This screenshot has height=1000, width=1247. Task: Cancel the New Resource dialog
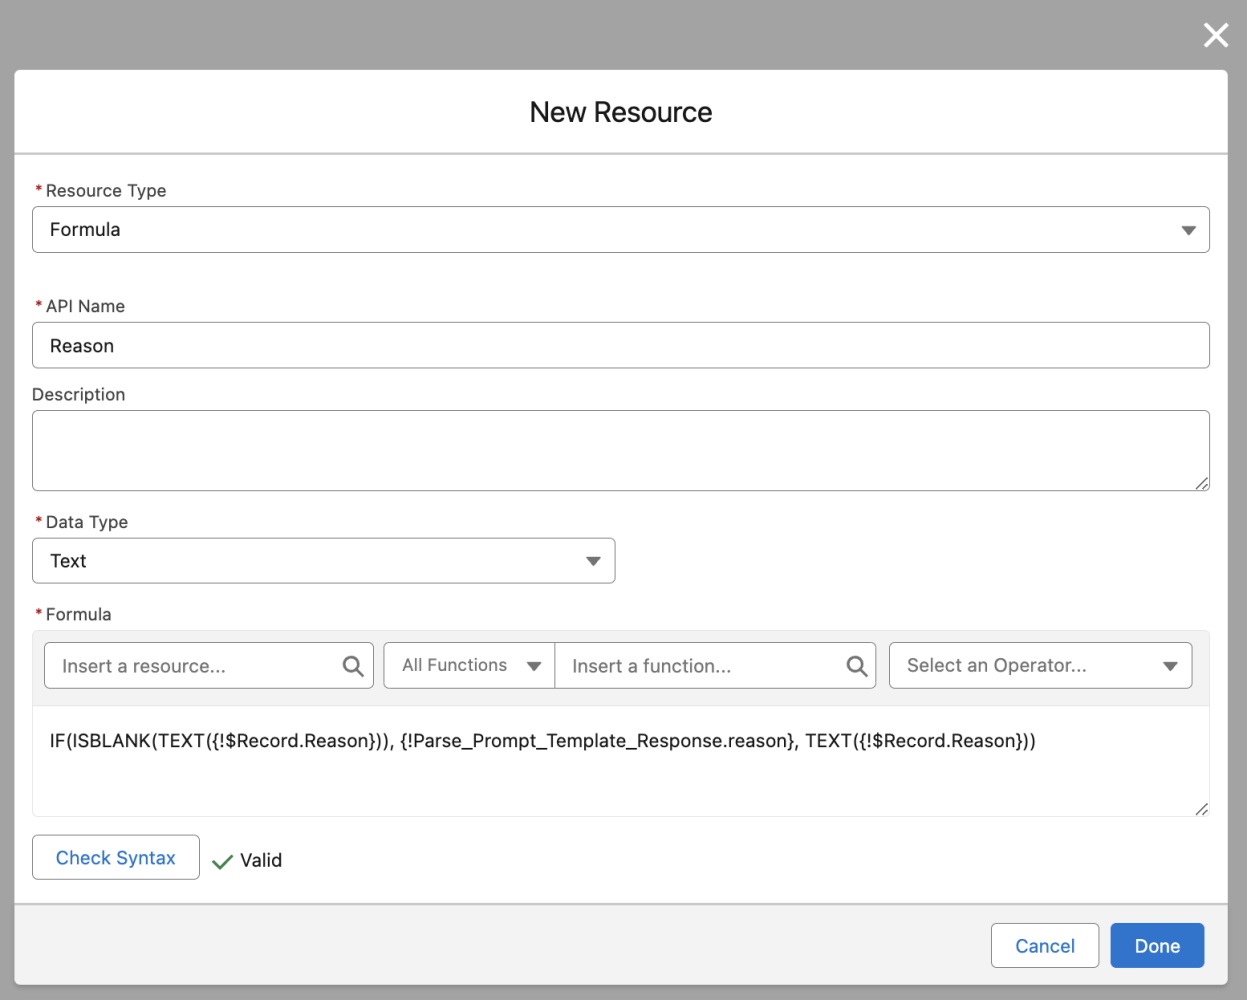point(1044,945)
